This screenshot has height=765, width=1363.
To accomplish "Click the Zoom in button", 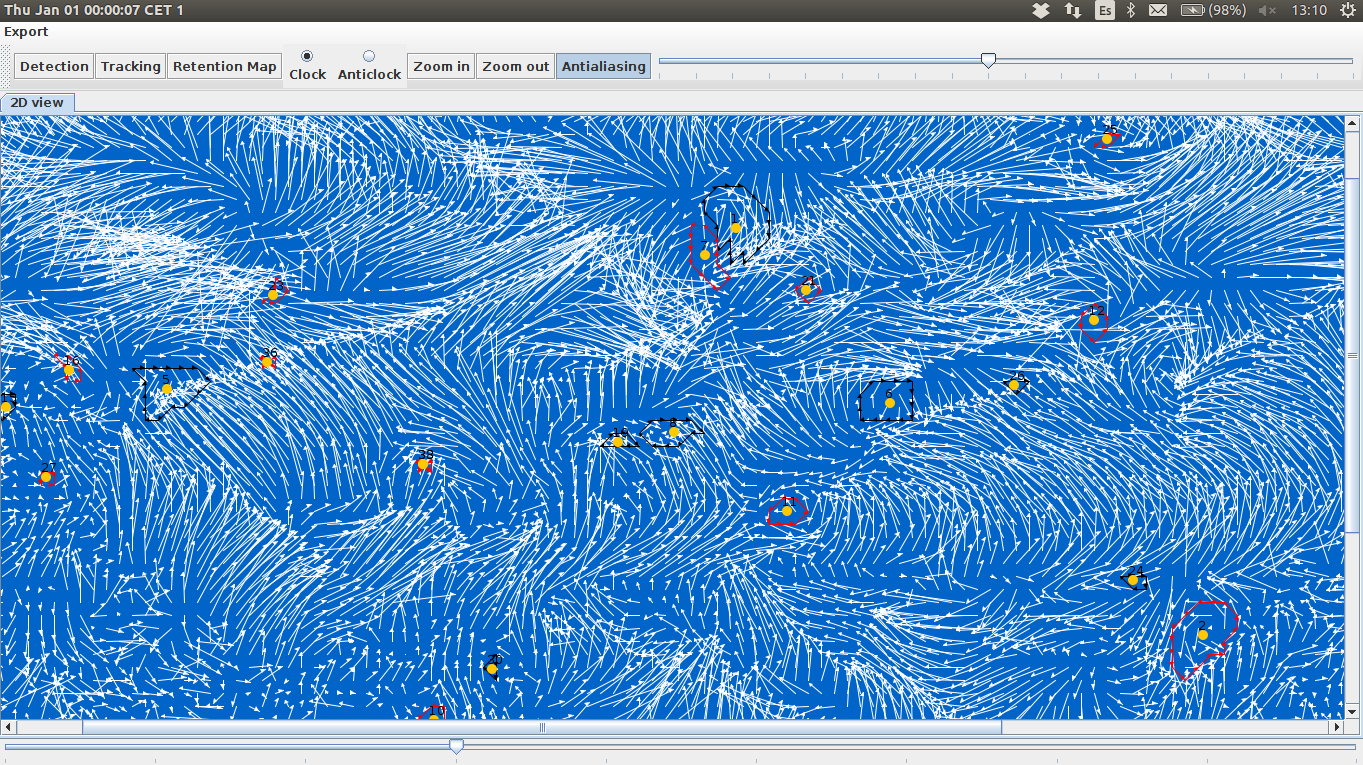I will coord(441,66).
